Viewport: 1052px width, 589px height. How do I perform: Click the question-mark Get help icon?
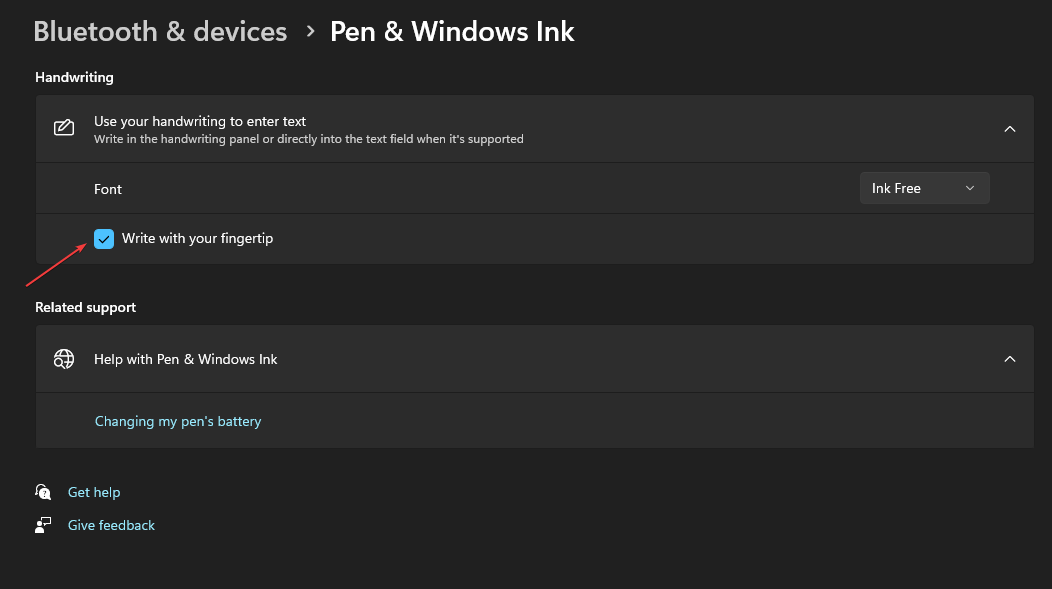pos(43,492)
